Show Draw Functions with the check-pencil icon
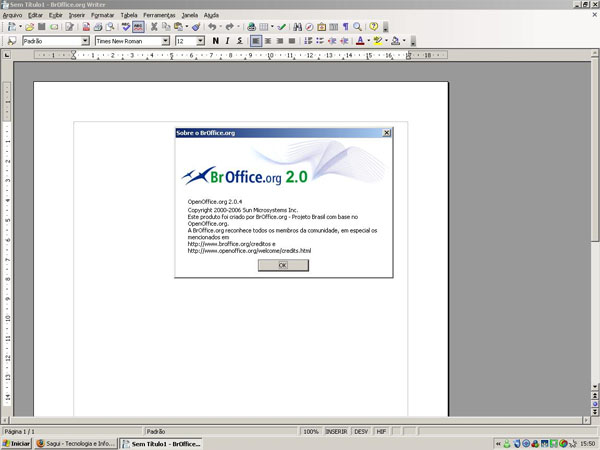Image resolution: width=600 pixels, height=450 pixels. tap(282, 27)
